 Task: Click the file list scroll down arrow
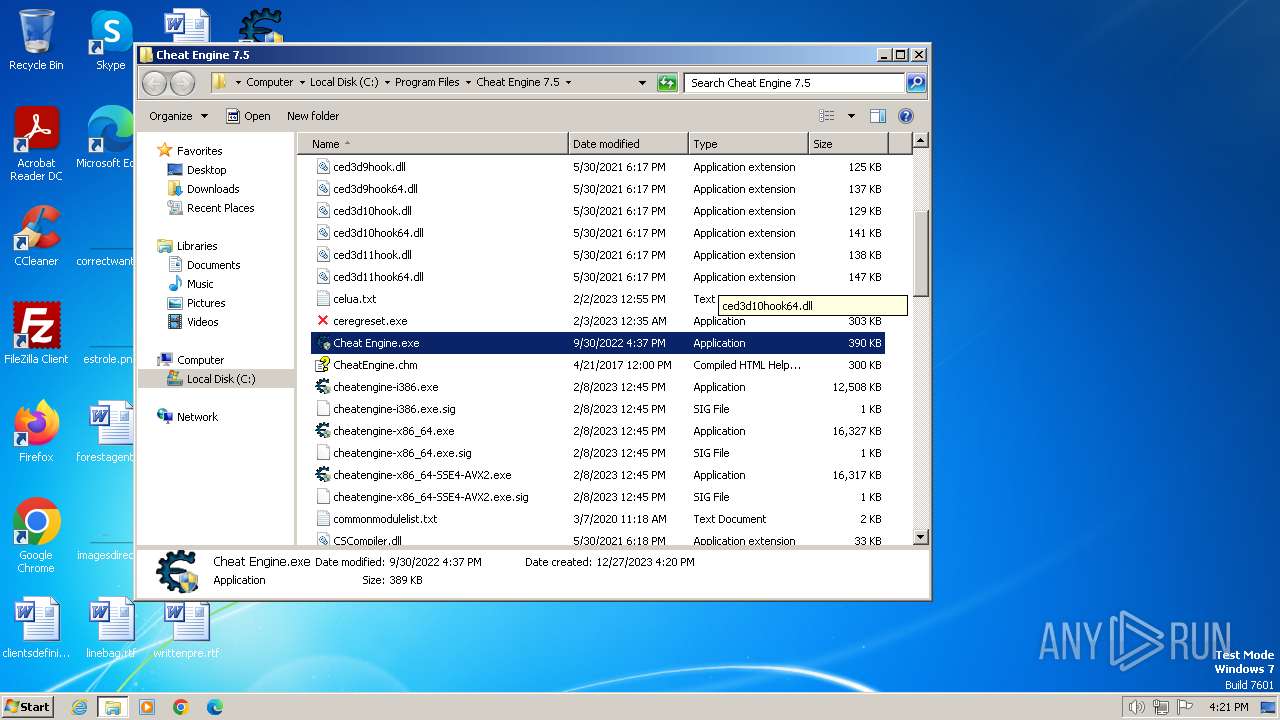(921, 538)
